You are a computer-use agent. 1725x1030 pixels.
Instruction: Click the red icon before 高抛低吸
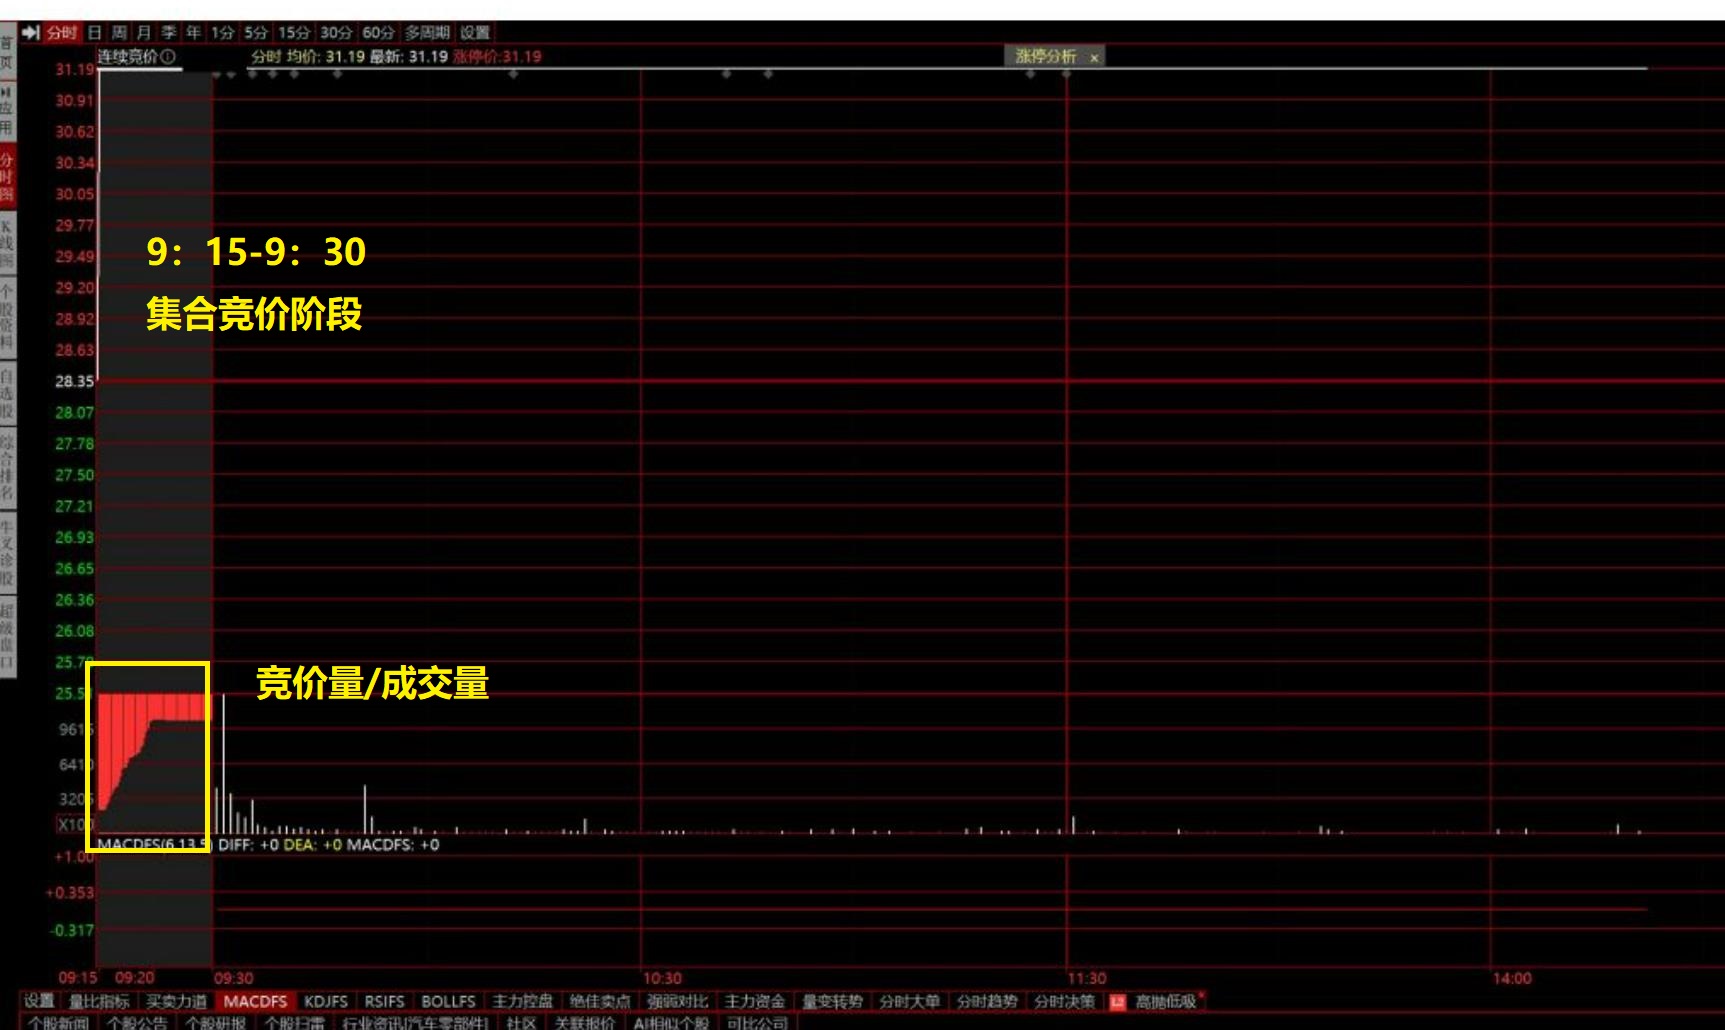1117,1001
